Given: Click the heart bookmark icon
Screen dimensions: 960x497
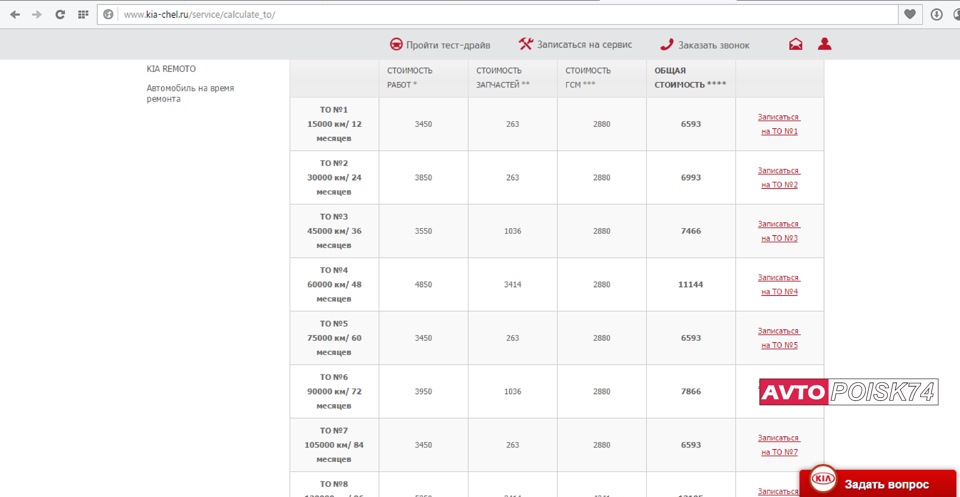Looking at the screenshot, I should click(910, 15).
